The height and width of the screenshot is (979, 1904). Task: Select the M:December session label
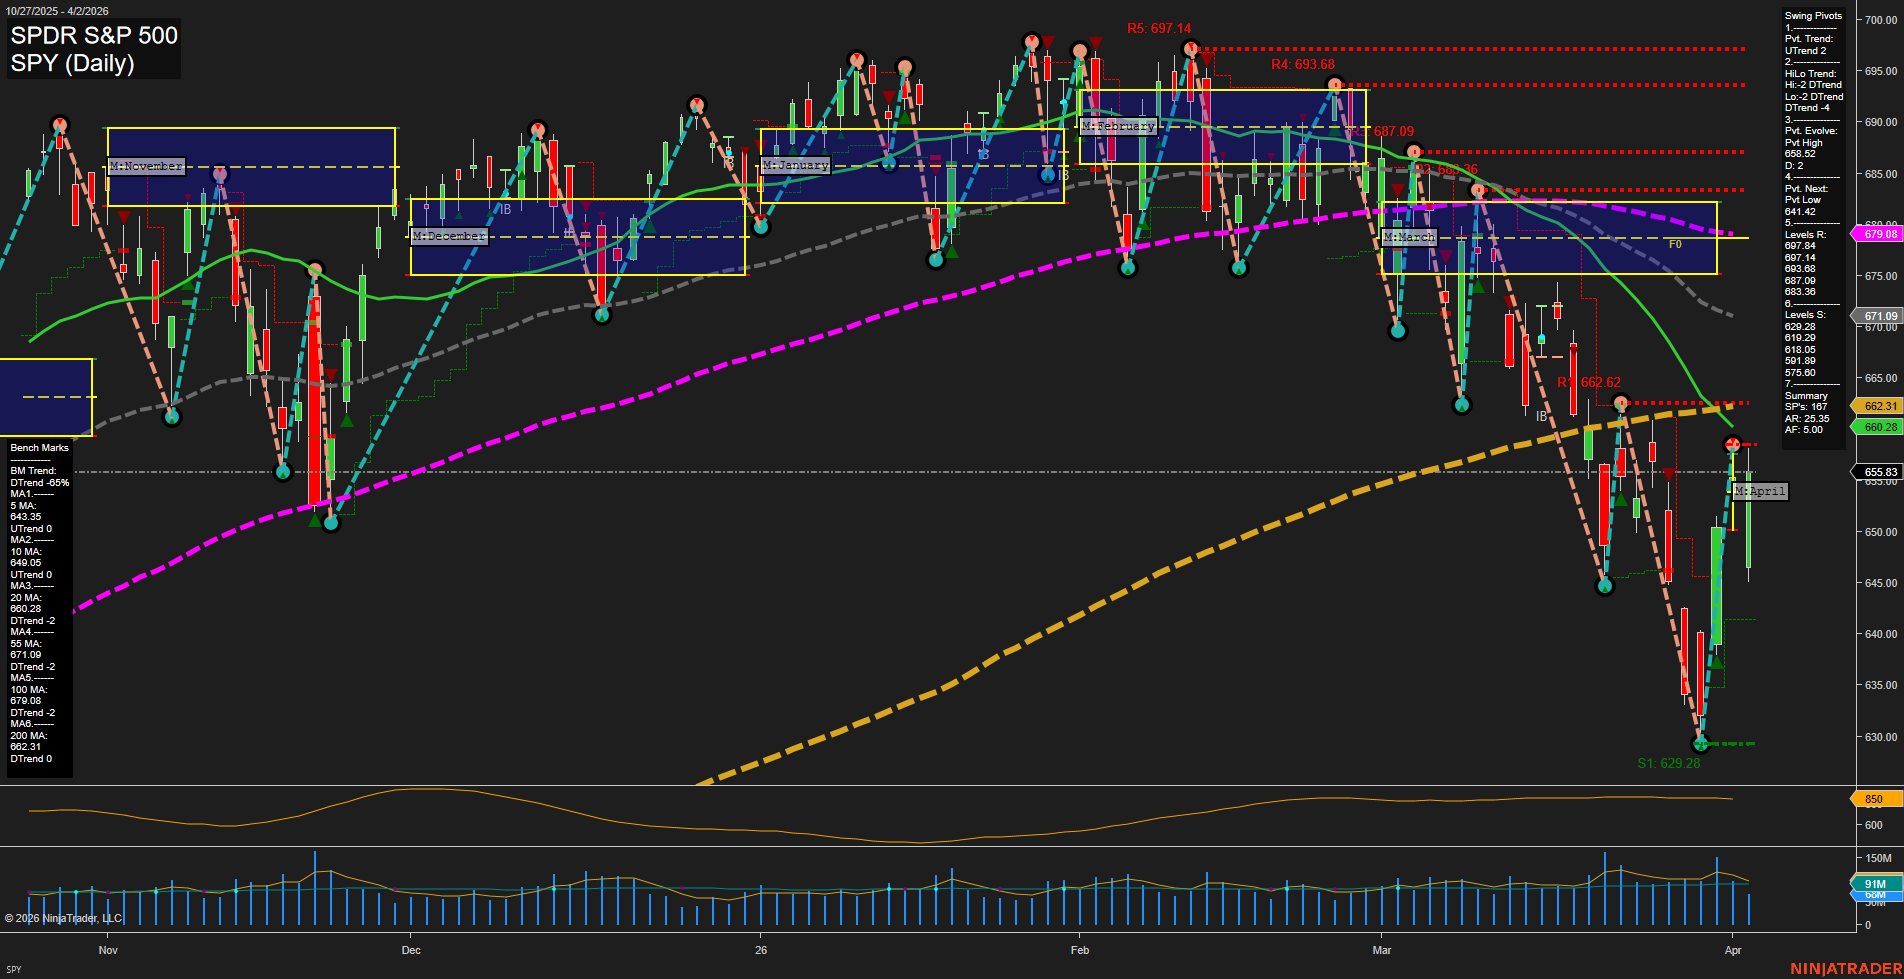coord(449,236)
